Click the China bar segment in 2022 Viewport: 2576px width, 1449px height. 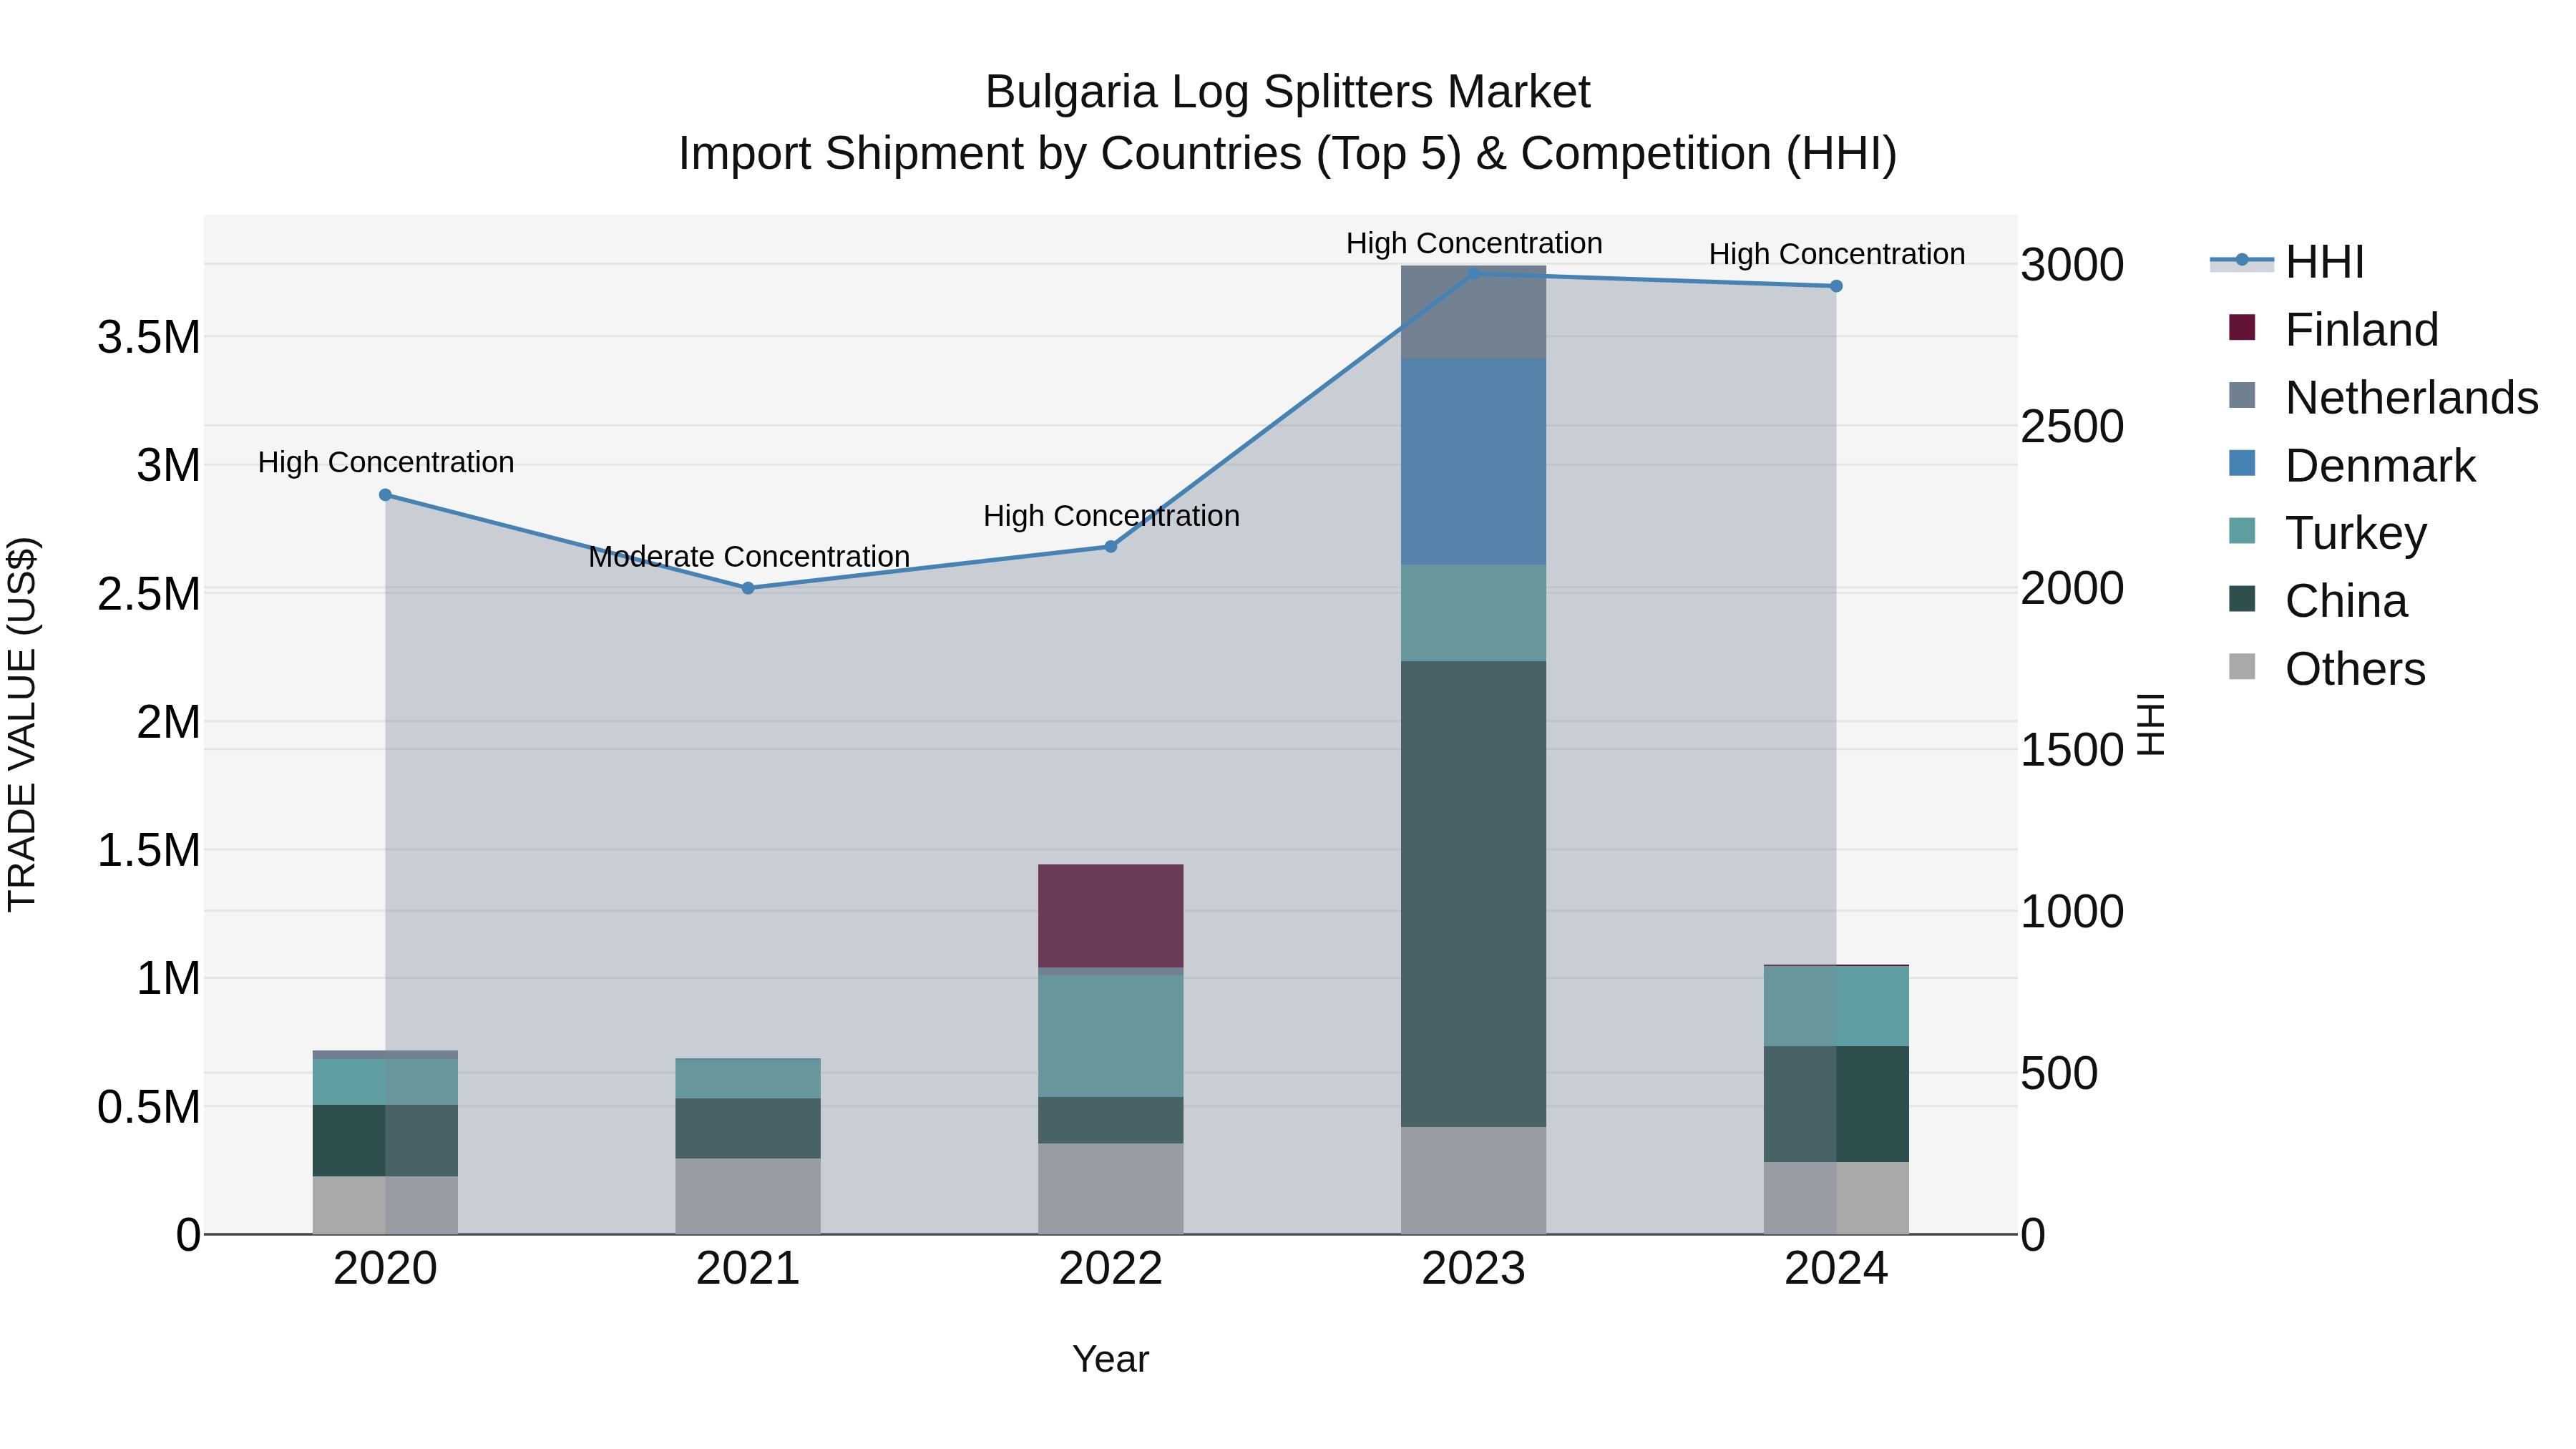coord(1110,1120)
